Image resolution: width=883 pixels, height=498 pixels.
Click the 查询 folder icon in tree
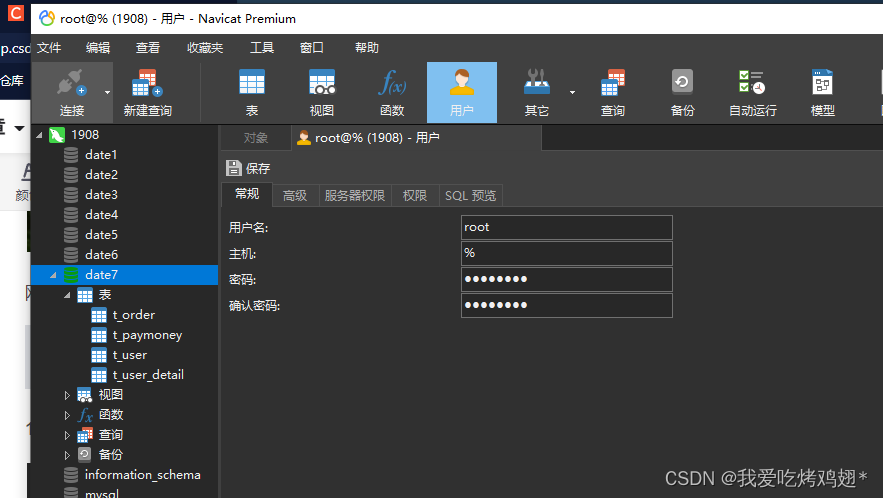[x=84, y=435]
